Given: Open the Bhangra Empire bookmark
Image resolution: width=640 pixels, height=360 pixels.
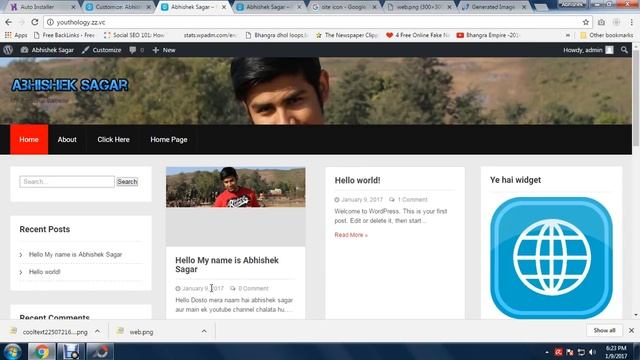Looking at the screenshot, I should (488, 35).
